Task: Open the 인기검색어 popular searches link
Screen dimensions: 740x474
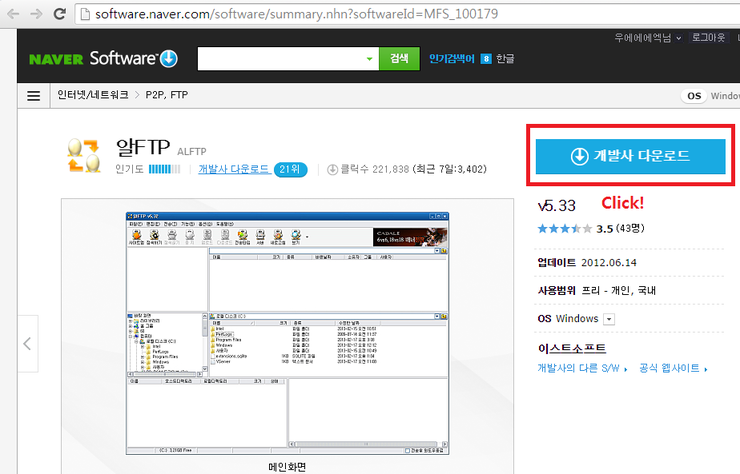Action: coord(452,59)
